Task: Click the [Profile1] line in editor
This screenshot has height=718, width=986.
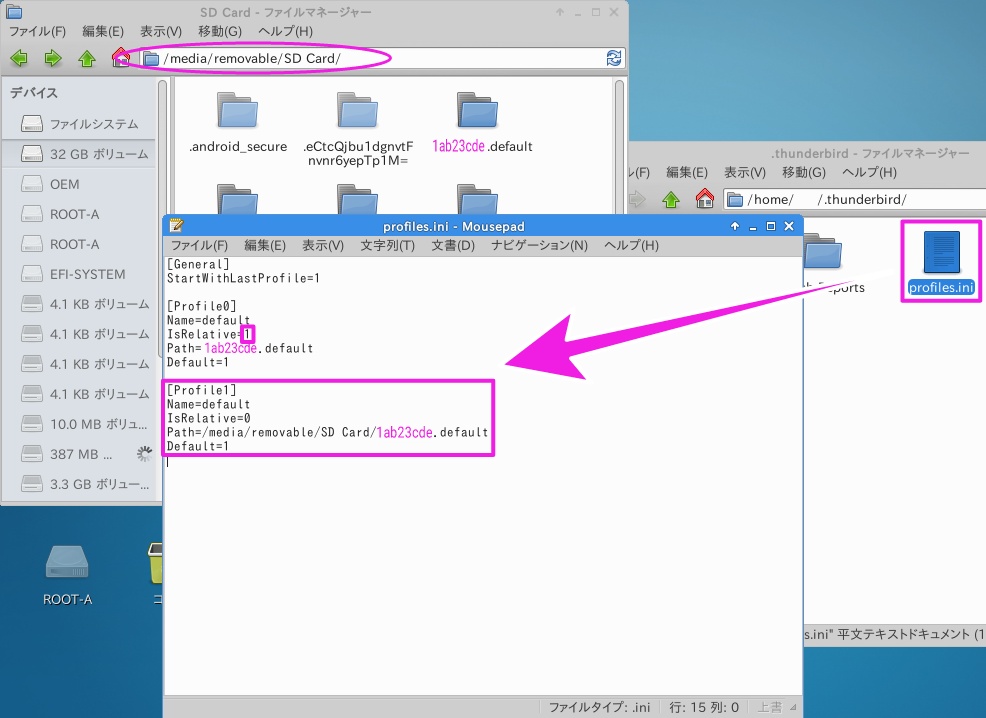Action: [x=201, y=390]
